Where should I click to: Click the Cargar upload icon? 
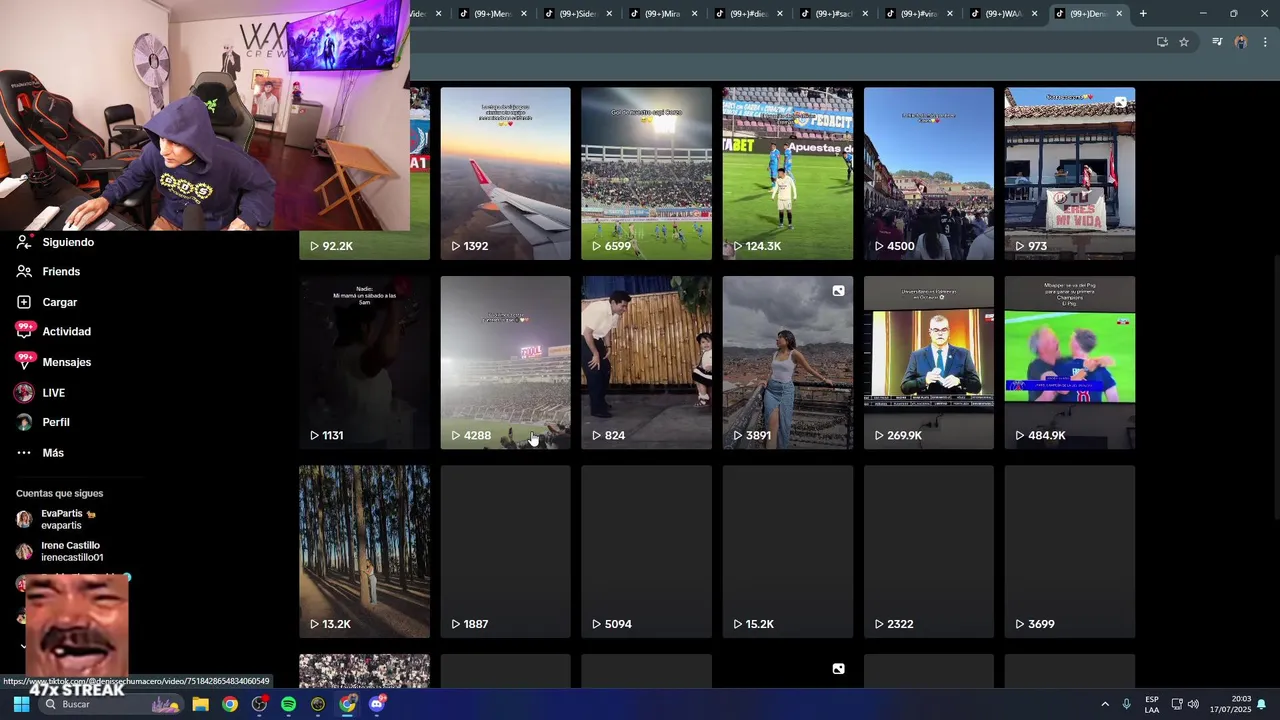click(x=24, y=302)
